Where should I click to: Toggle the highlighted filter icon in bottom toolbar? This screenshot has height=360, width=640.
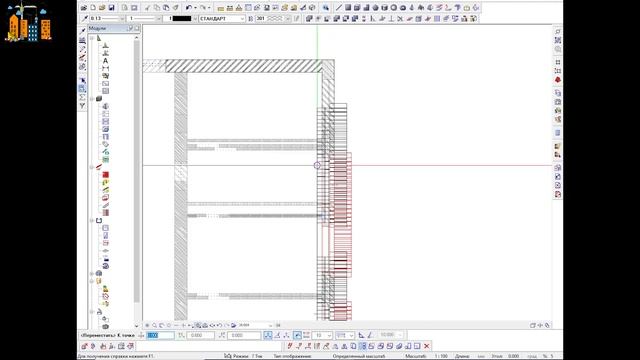click(x=362, y=346)
